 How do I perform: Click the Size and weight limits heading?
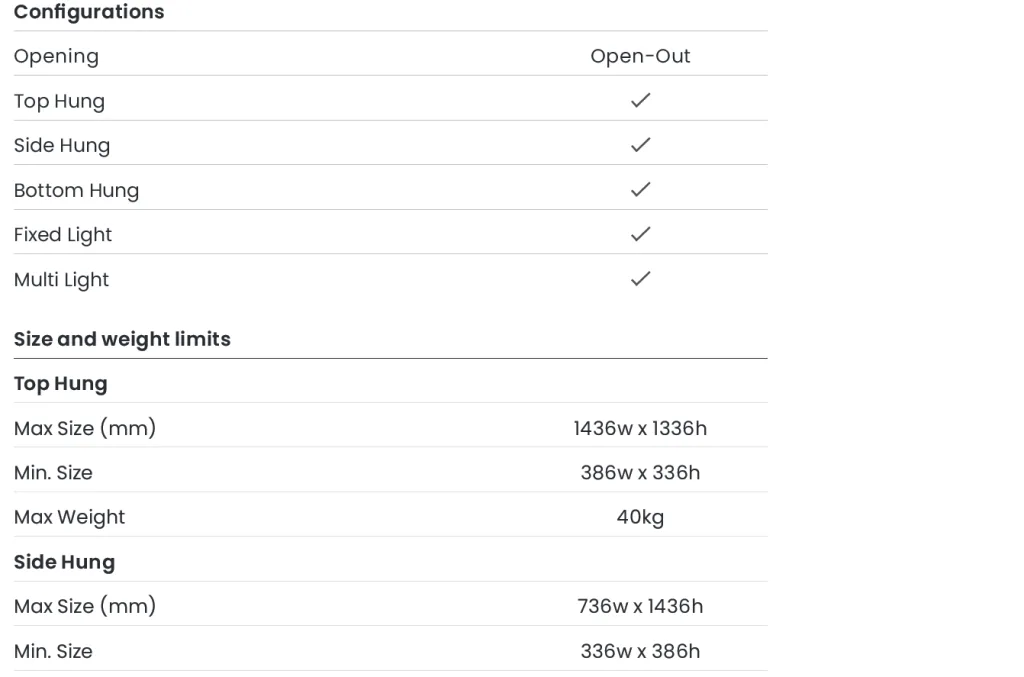point(122,339)
